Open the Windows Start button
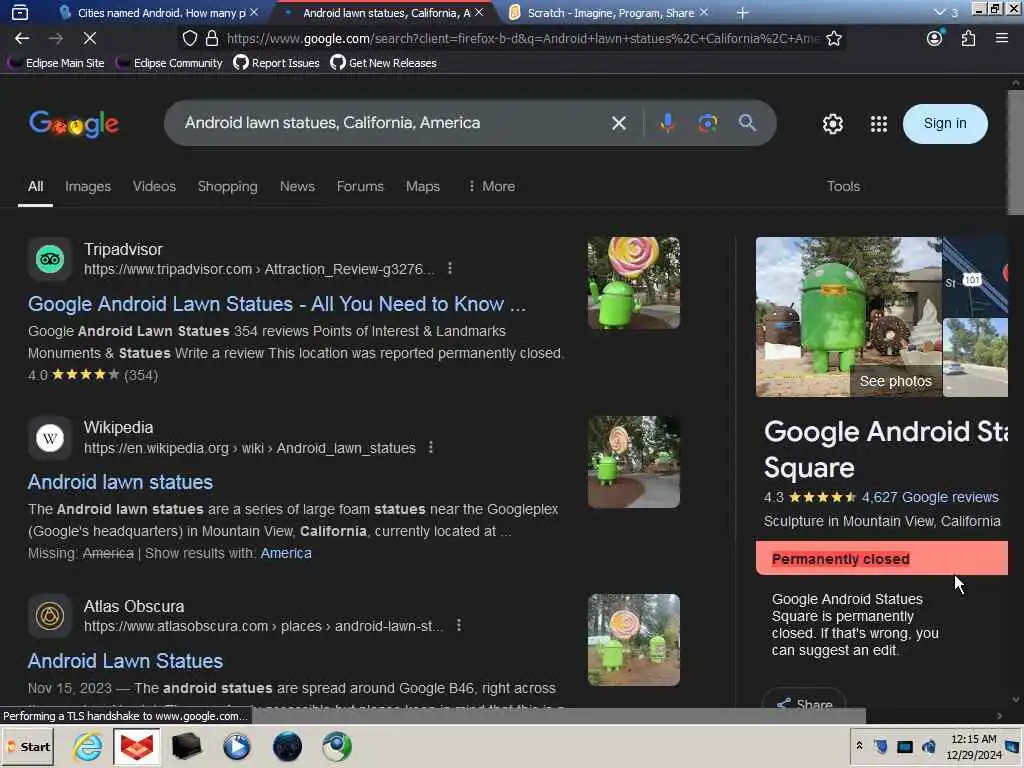The image size is (1024, 768). tap(28, 747)
